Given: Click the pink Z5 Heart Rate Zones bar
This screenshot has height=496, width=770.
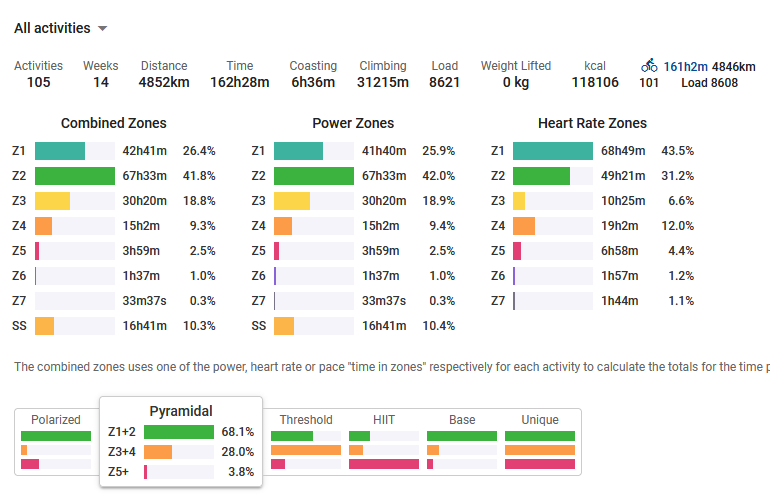Looking at the screenshot, I should 517,251.
